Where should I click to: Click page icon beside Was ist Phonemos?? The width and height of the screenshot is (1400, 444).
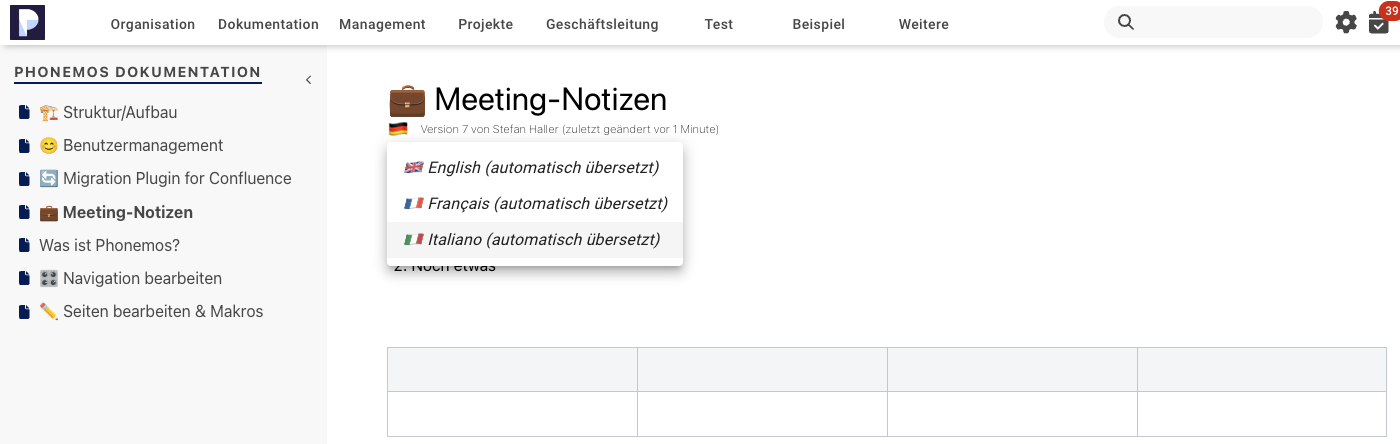click(24, 245)
